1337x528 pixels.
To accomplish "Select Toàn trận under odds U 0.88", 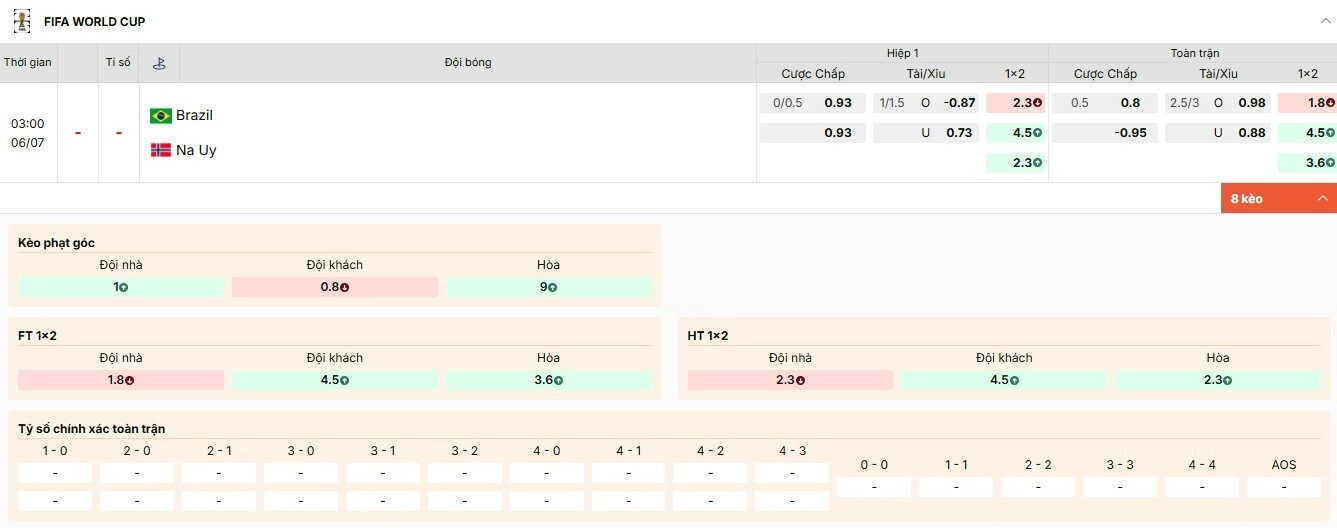I will (1218, 133).
